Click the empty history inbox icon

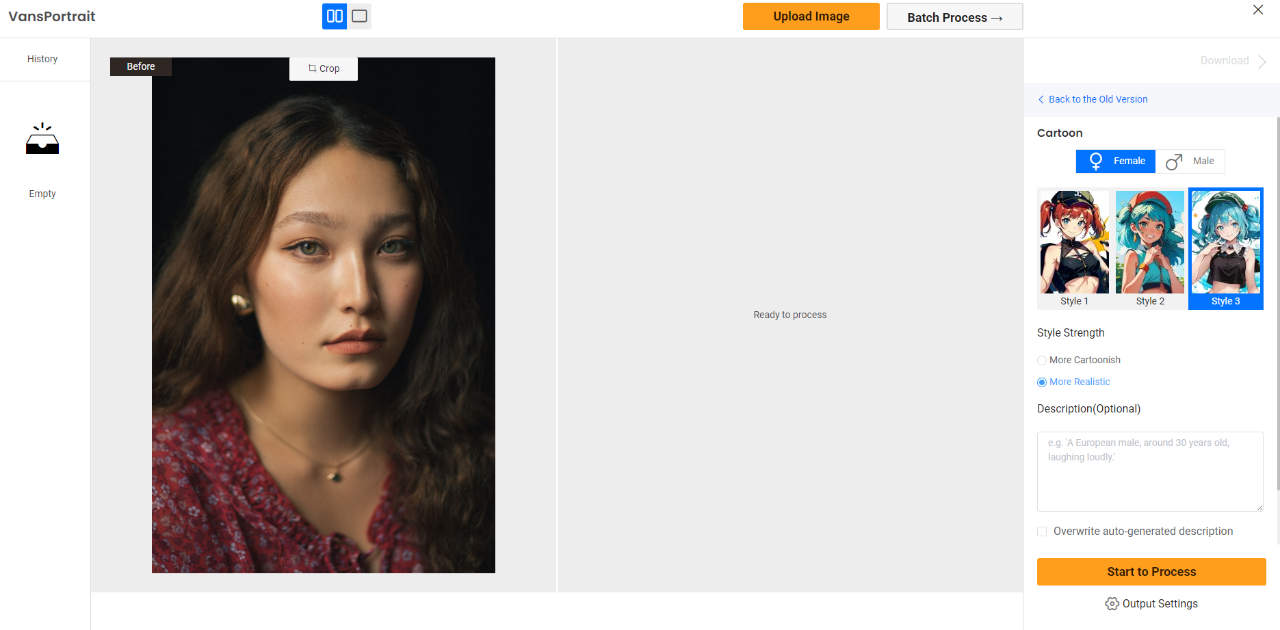[42, 140]
